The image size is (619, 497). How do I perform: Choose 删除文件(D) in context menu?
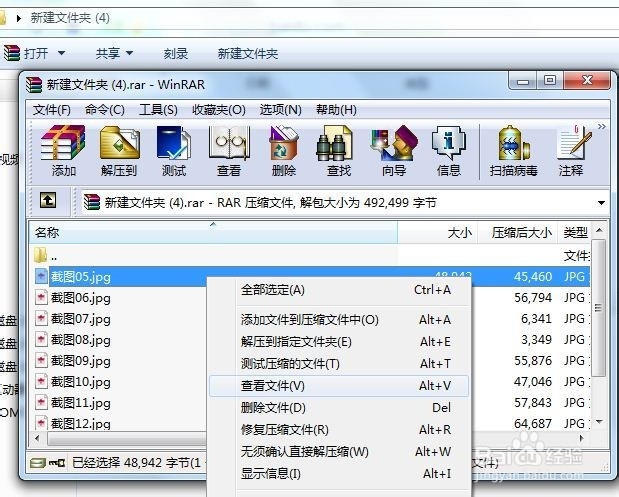(x=340, y=407)
